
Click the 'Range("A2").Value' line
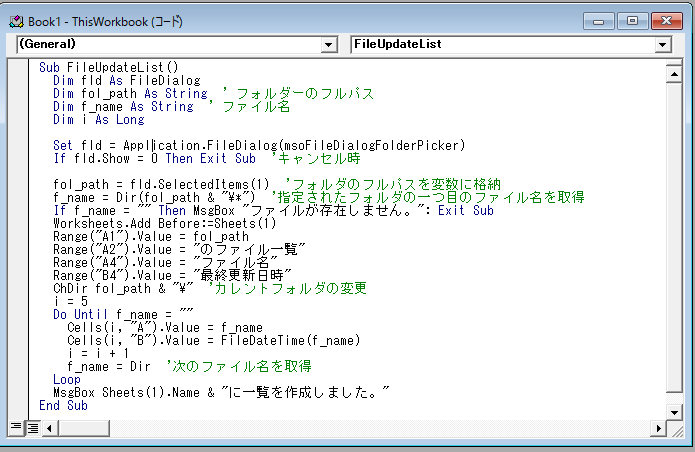tap(179, 249)
